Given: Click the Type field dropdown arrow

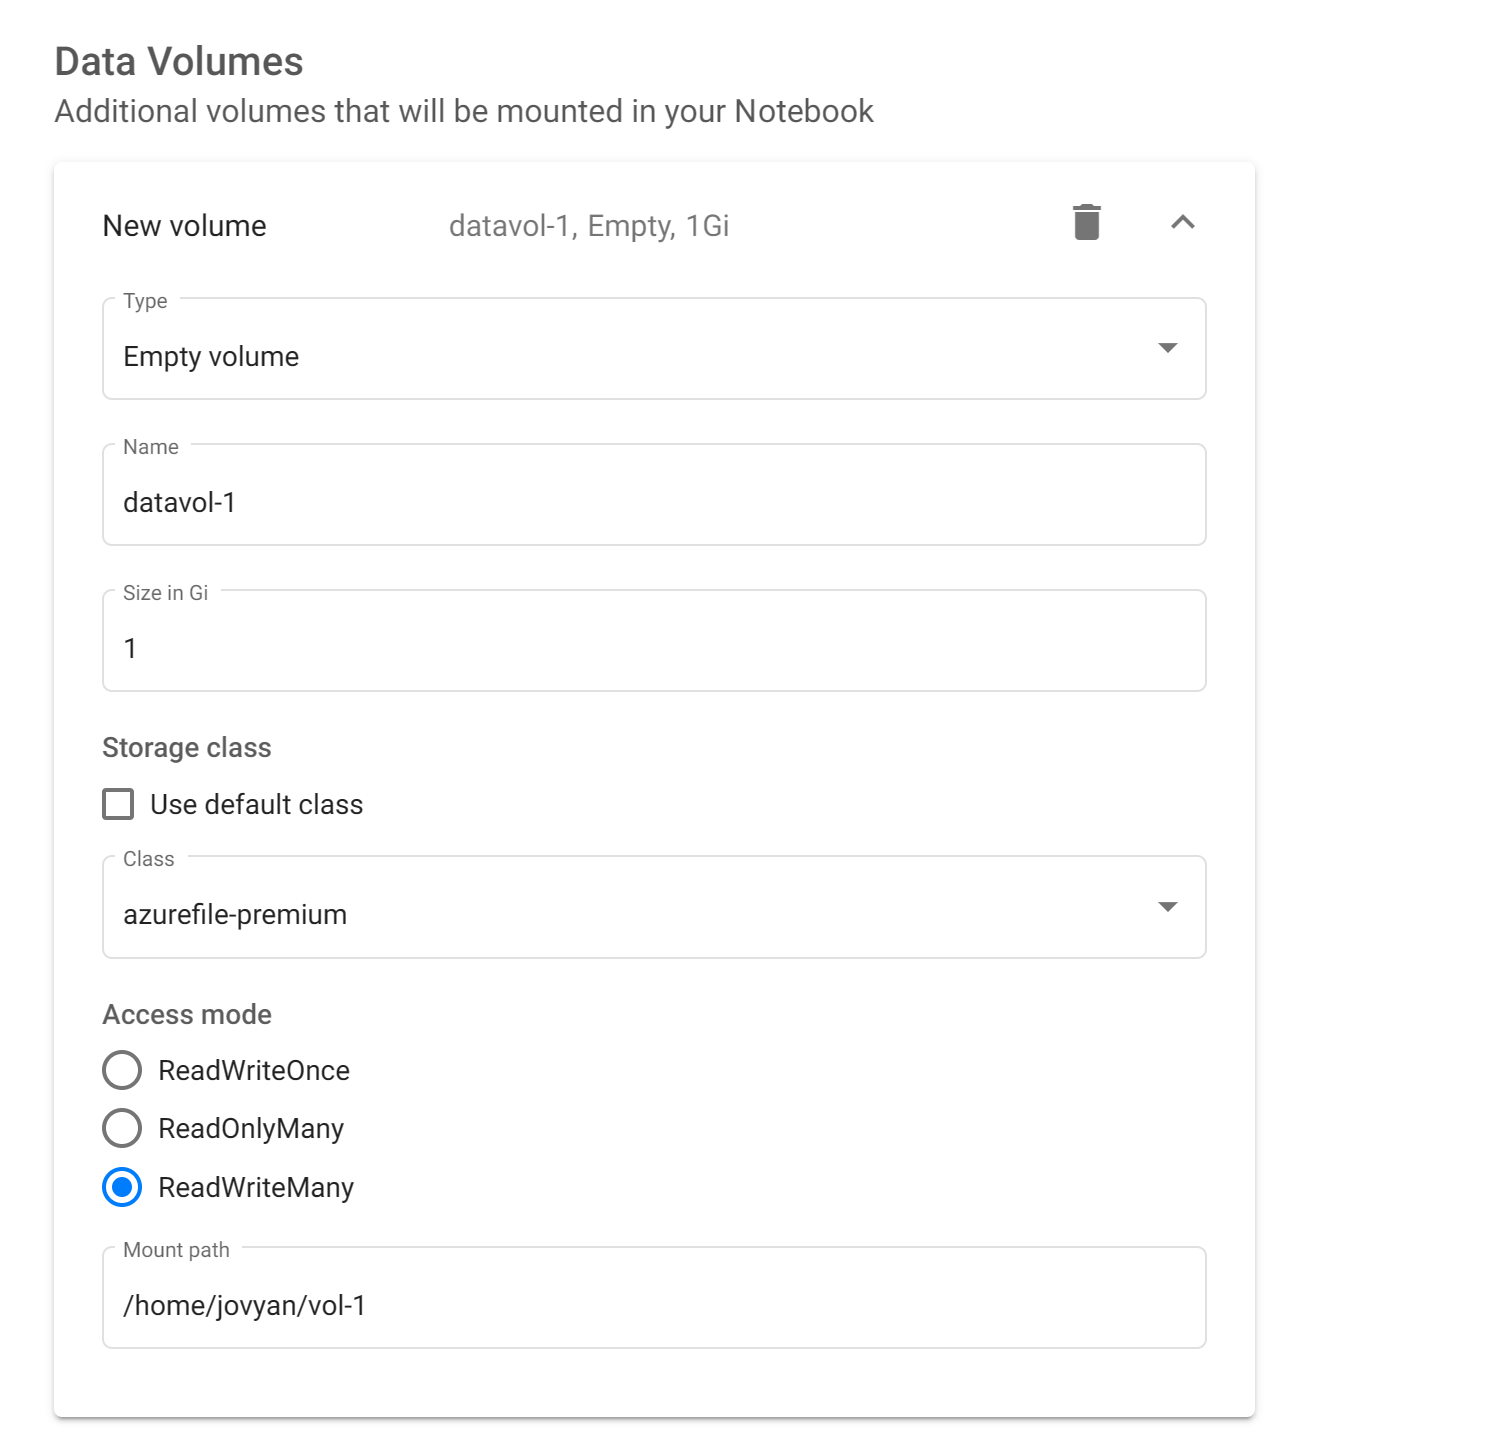Looking at the screenshot, I should coord(1167,348).
